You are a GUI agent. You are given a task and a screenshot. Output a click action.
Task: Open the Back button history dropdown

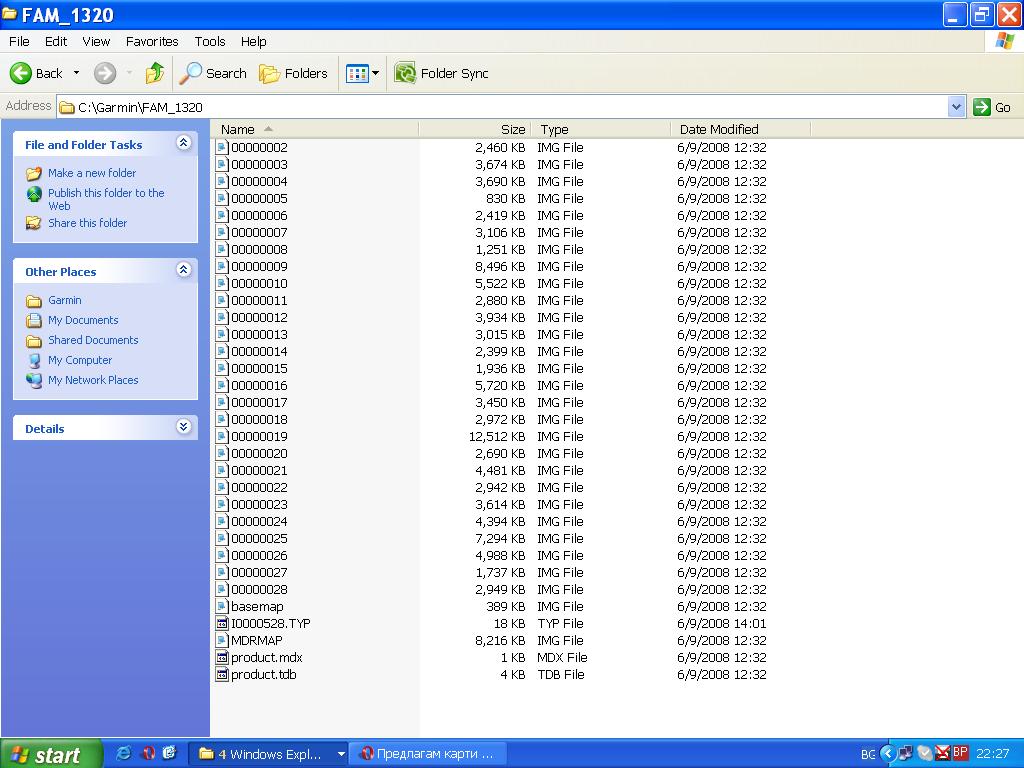click(76, 73)
